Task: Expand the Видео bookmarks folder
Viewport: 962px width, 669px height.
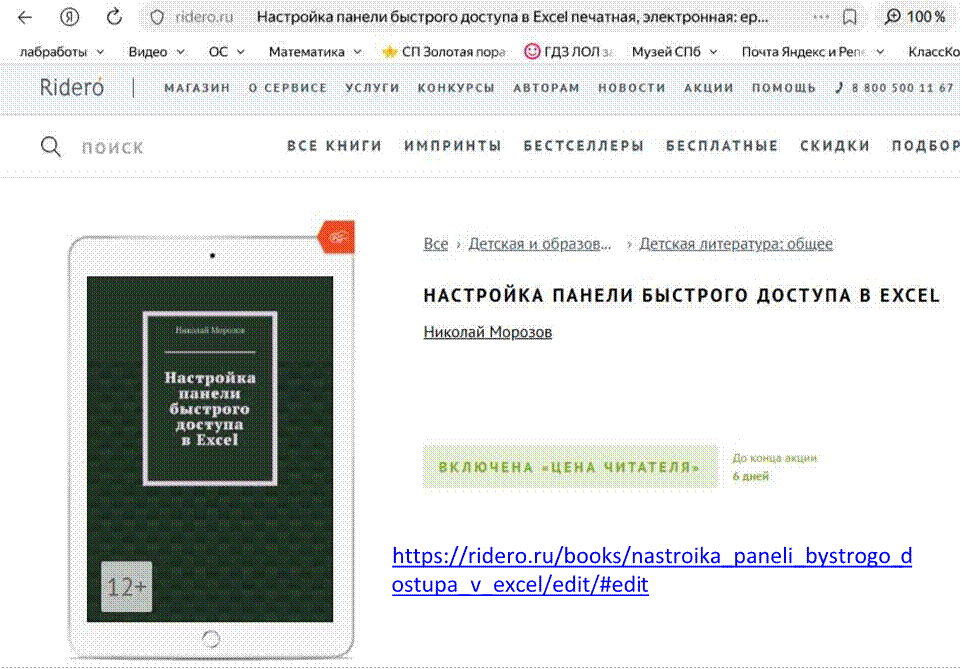Action: [x=156, y=51]
